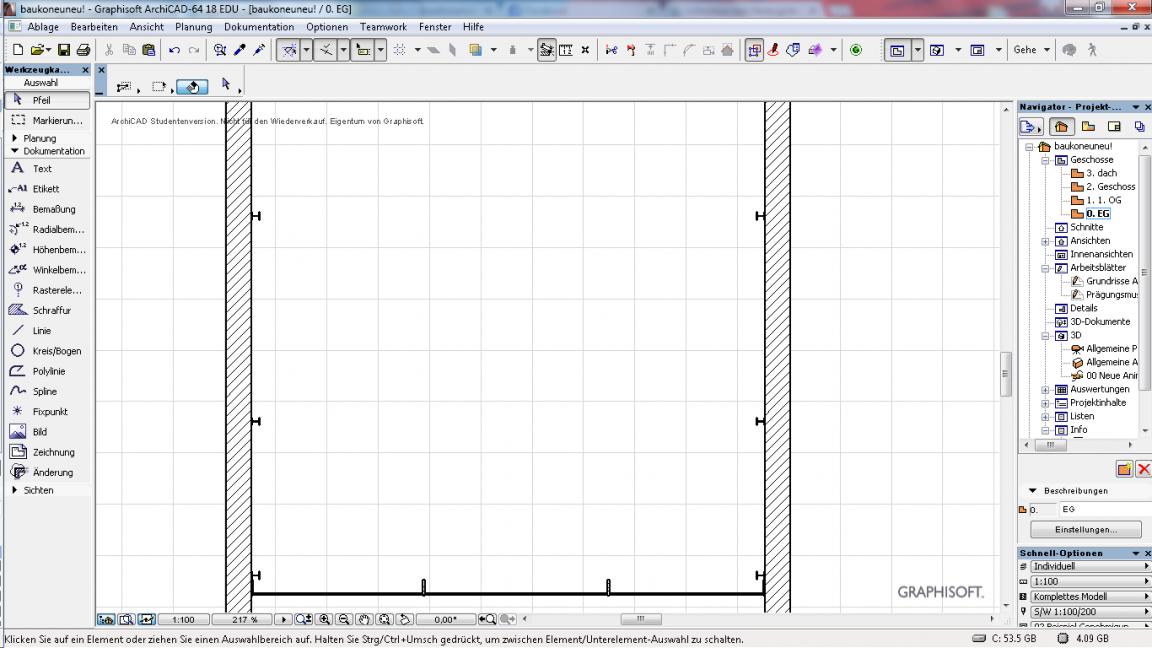Viewport: 1152px width, 648px height.
Task: Click the 1:100 scale button below canvas
Action: tap(183, 619)
